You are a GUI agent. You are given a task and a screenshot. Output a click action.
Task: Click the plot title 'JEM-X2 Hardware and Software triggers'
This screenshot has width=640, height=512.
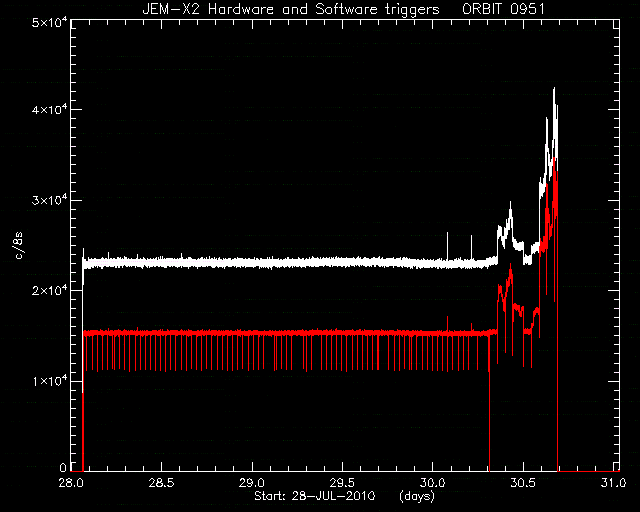pos(291,9)
